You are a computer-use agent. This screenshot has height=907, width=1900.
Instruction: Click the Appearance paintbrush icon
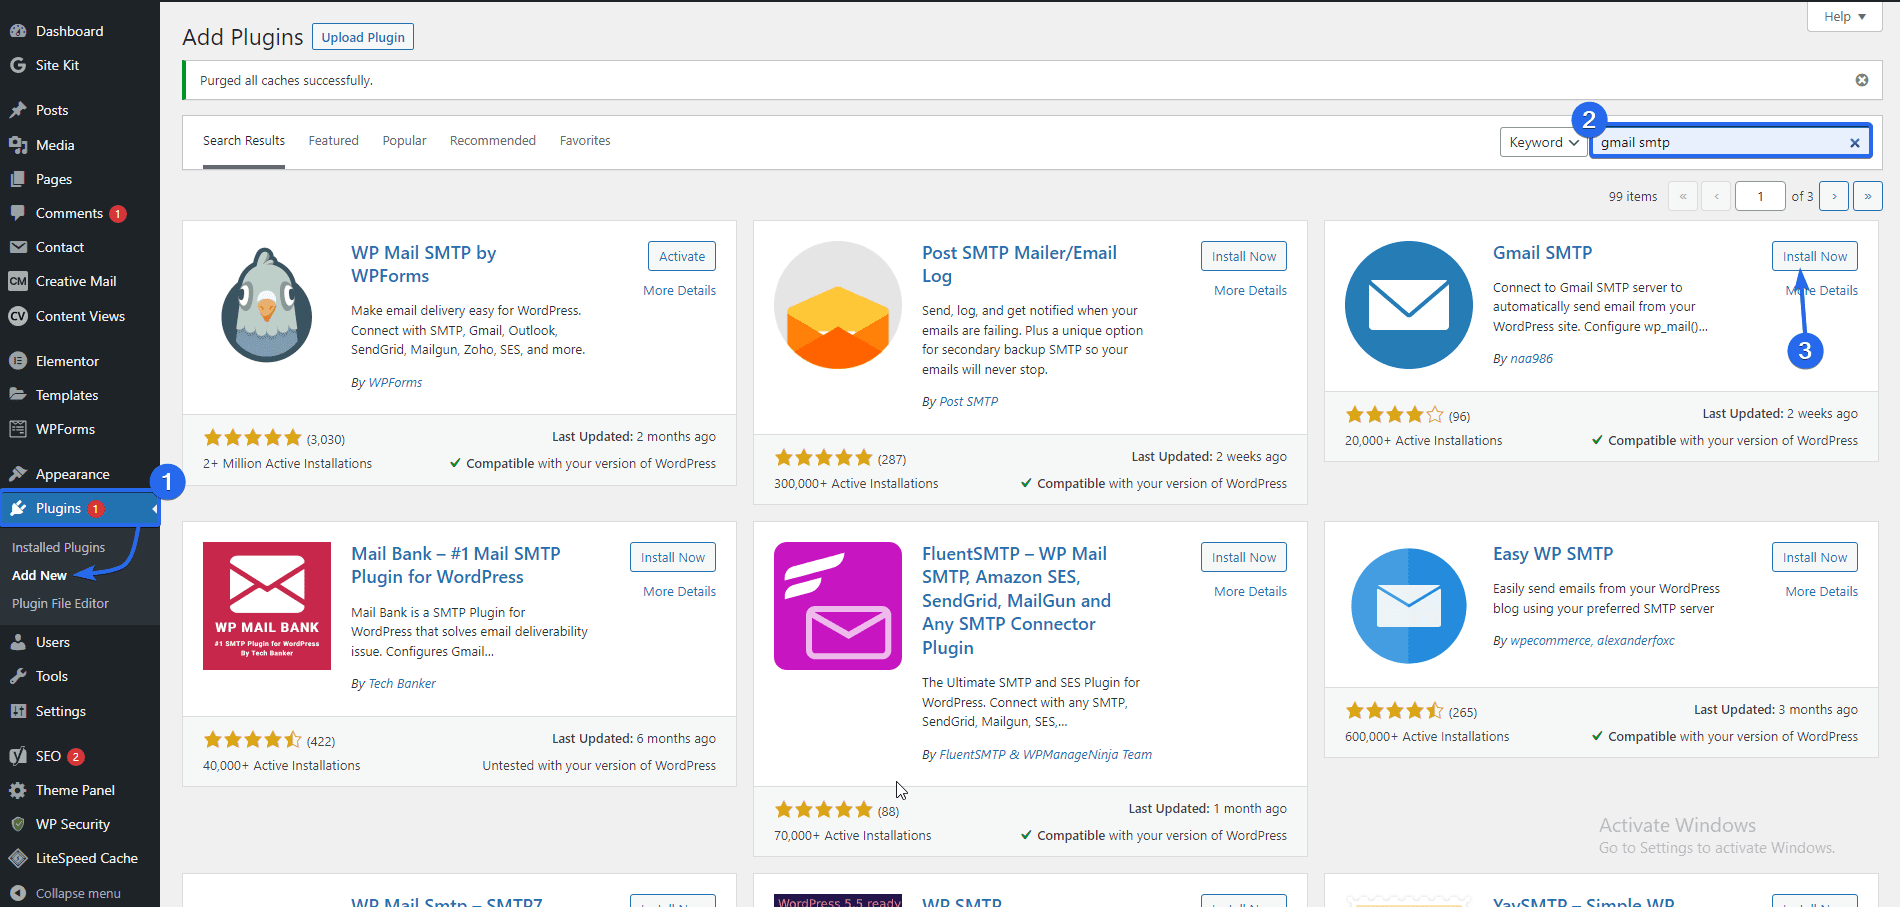pos(18,474)
